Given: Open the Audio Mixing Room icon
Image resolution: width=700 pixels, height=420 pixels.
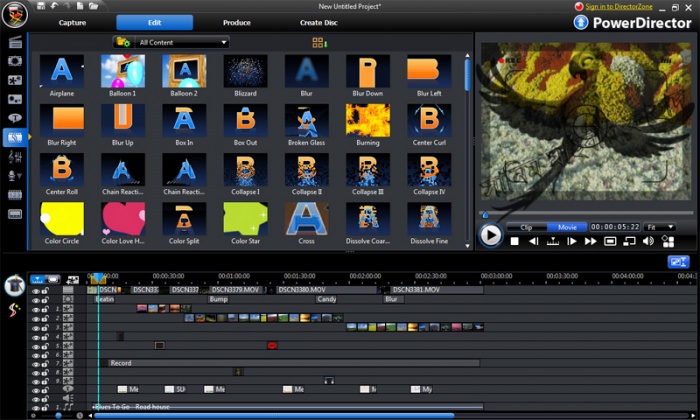Looking at the screenshot, I should pos(15,157).
